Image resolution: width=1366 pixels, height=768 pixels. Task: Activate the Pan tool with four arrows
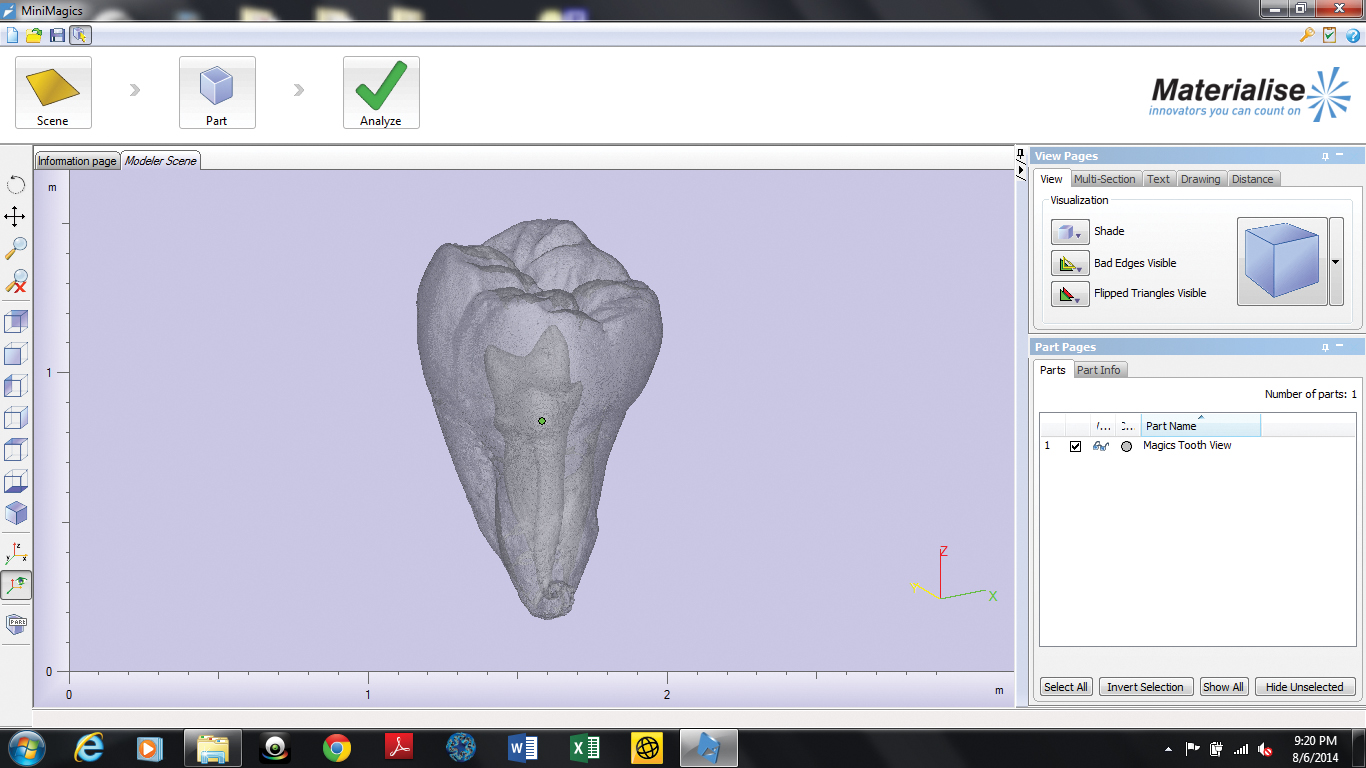(16, 216)
